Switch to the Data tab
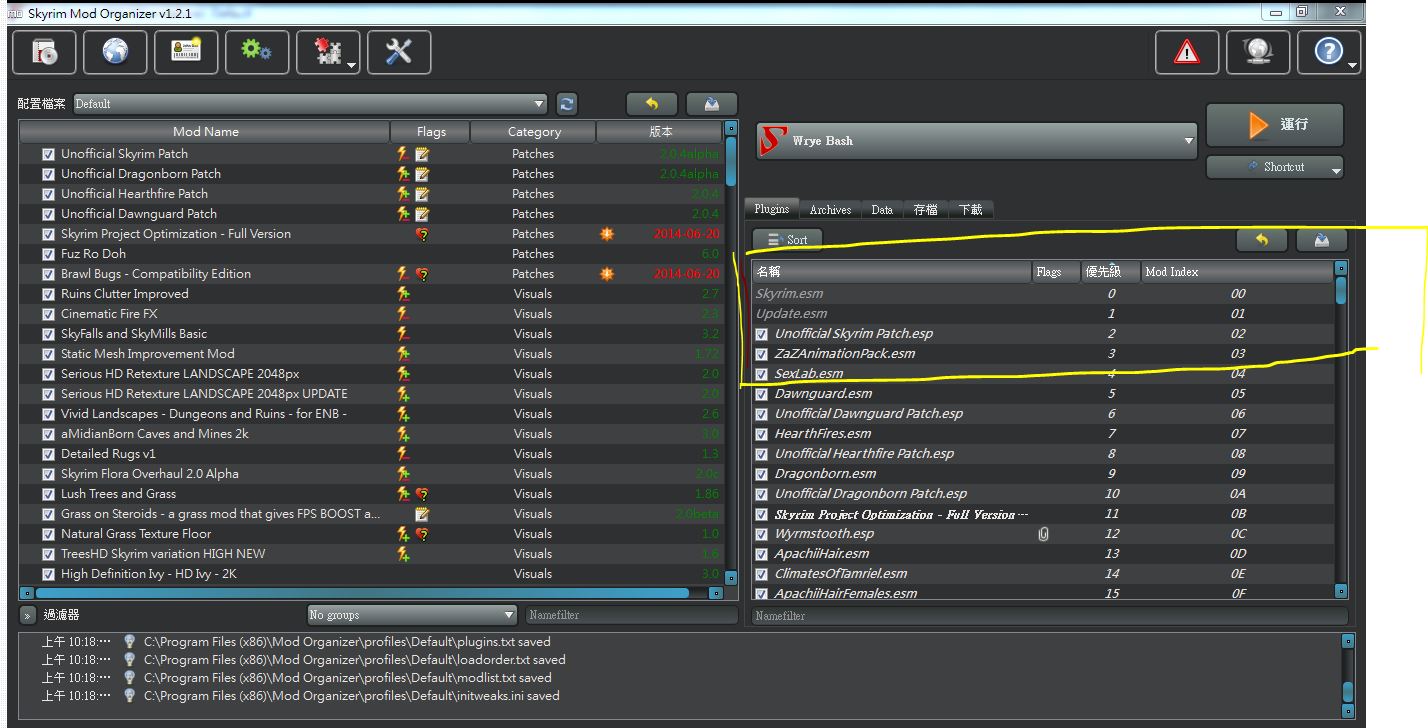 click(x=882, y=210)
